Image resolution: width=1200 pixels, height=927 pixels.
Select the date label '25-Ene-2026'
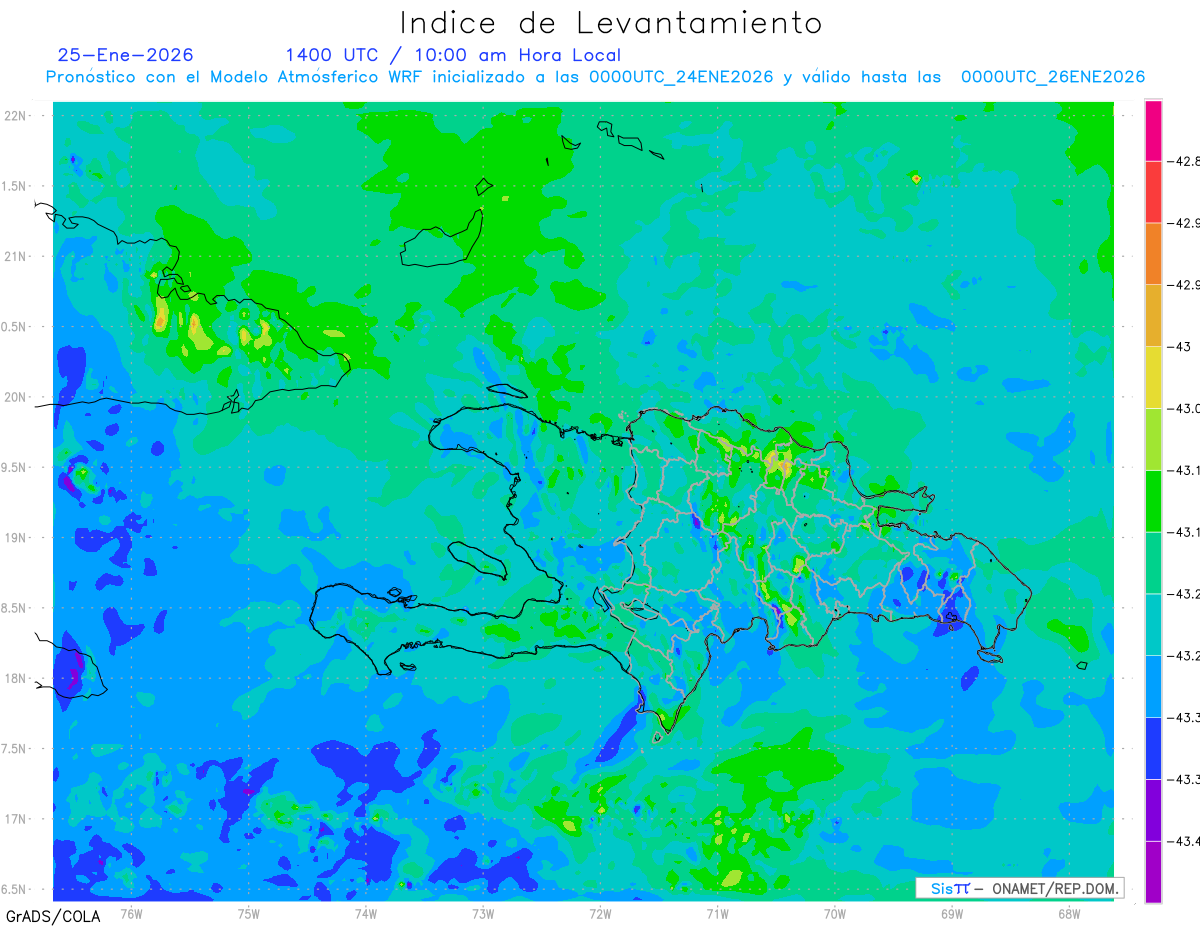point(126,55)
